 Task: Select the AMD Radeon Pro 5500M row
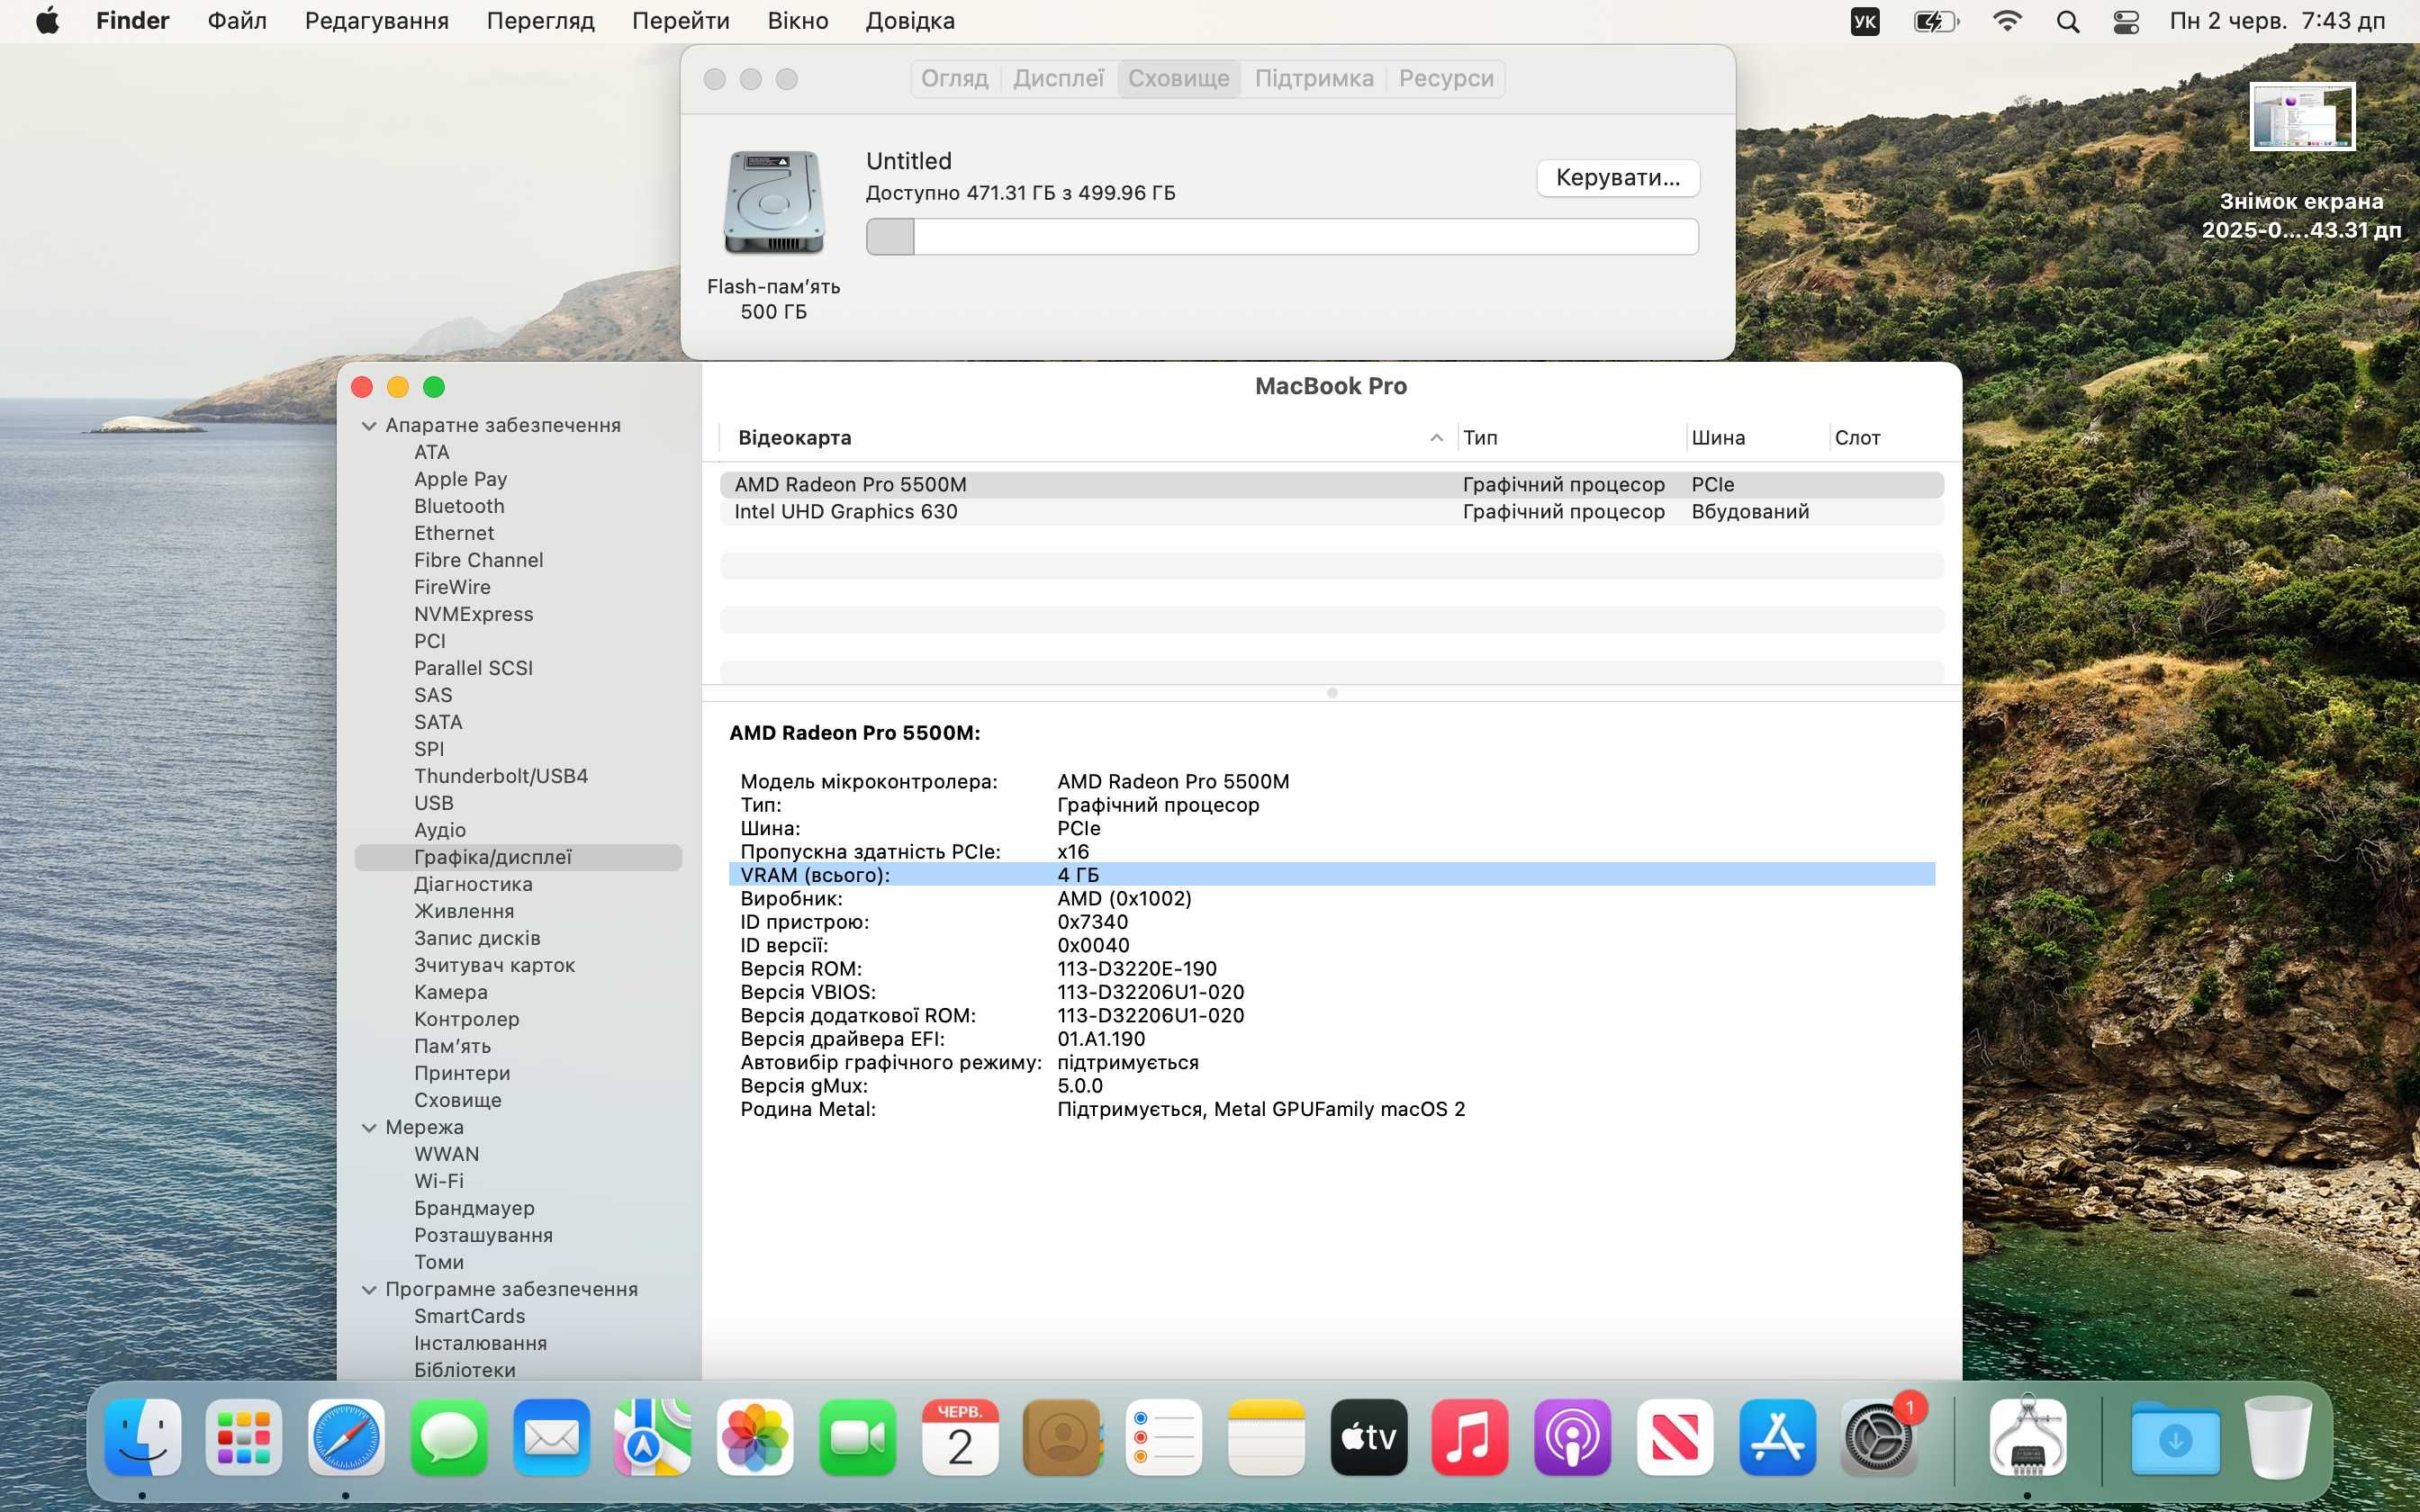[x=1332, y=485]
